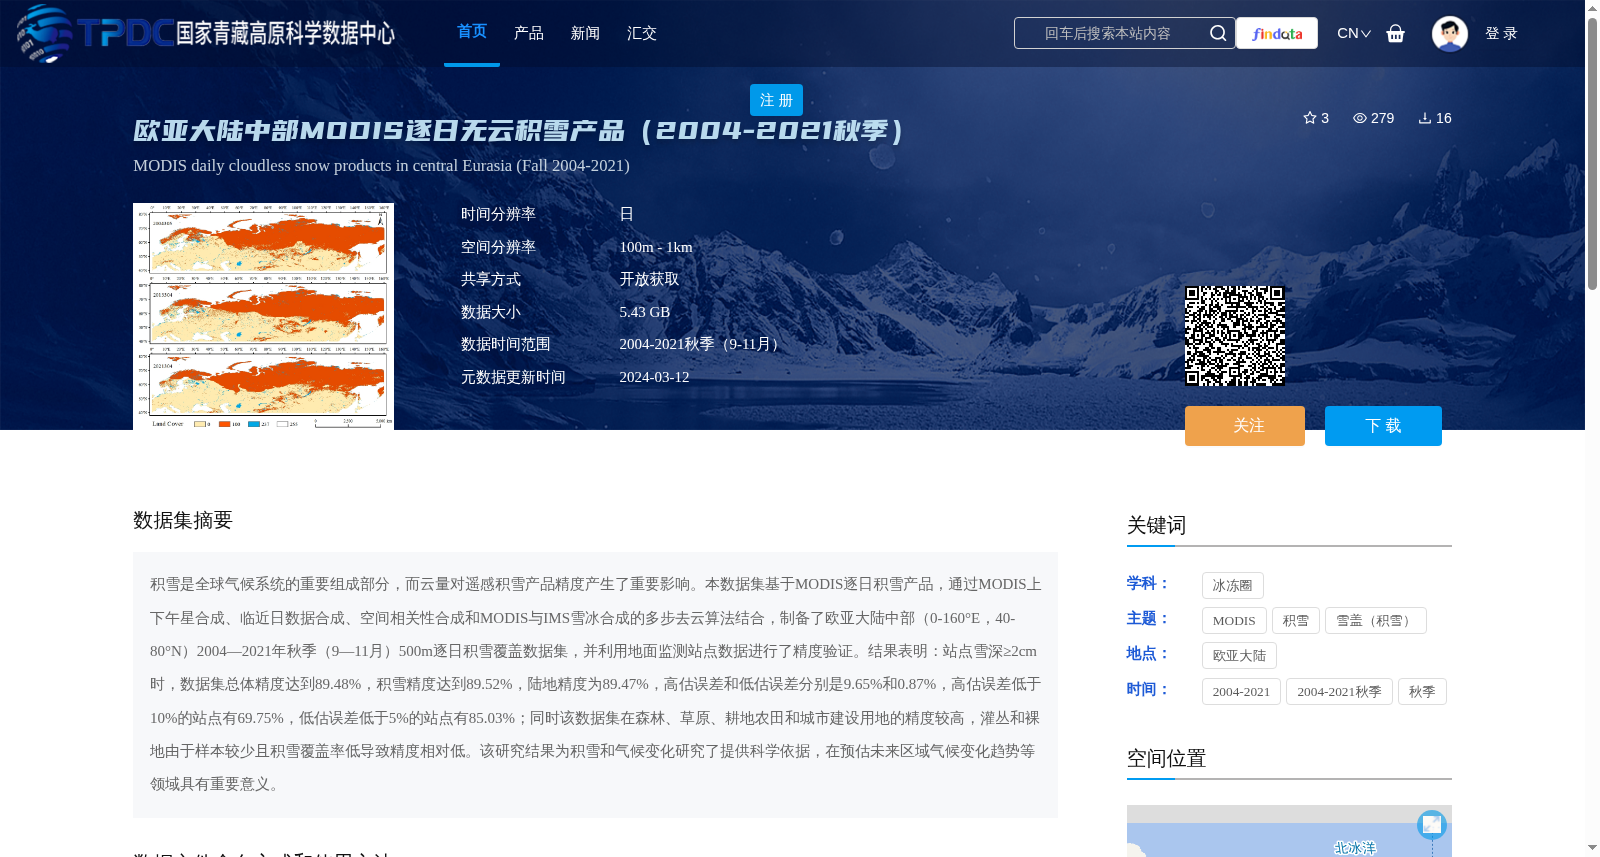Click the 数据集摘要 heading
Viewport: 1600px width, 857px height.
(x=183, y=520)
